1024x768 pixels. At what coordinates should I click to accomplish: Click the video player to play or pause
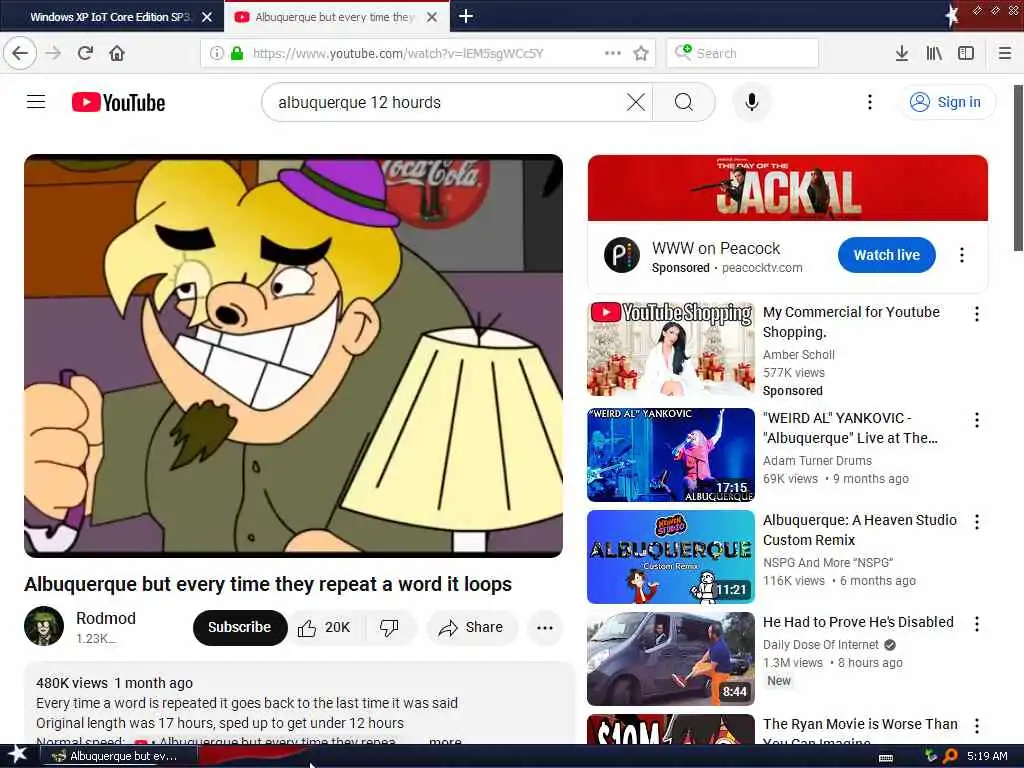(293, 356)
